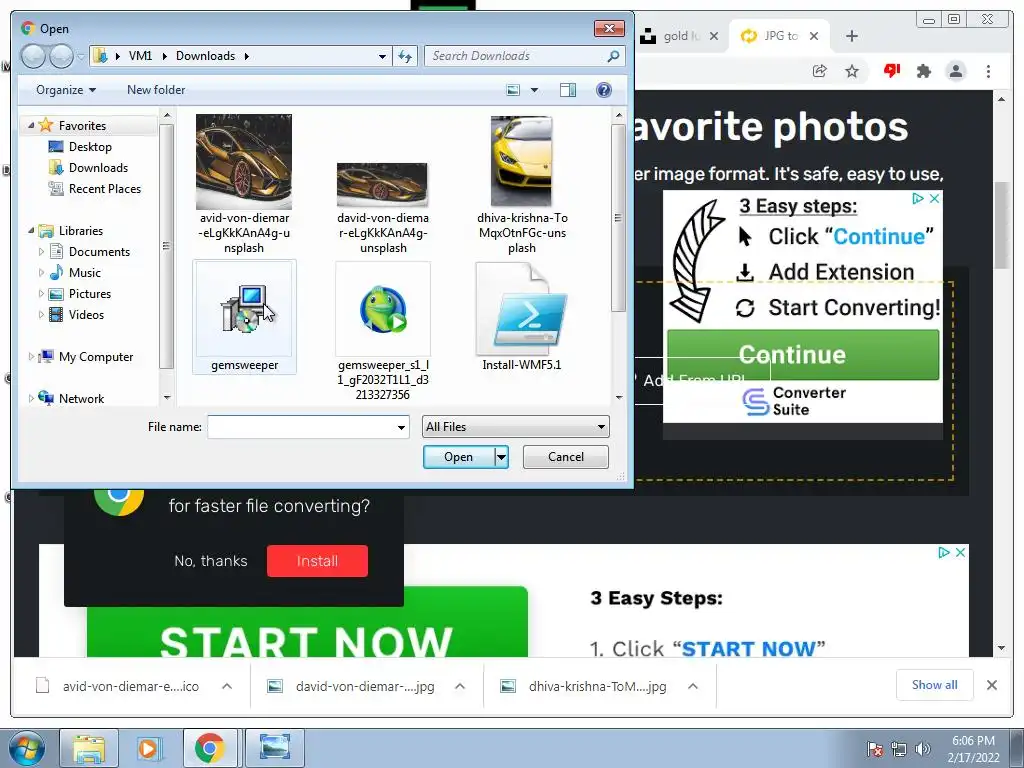Click into the File name field

(x=301, y=427)
